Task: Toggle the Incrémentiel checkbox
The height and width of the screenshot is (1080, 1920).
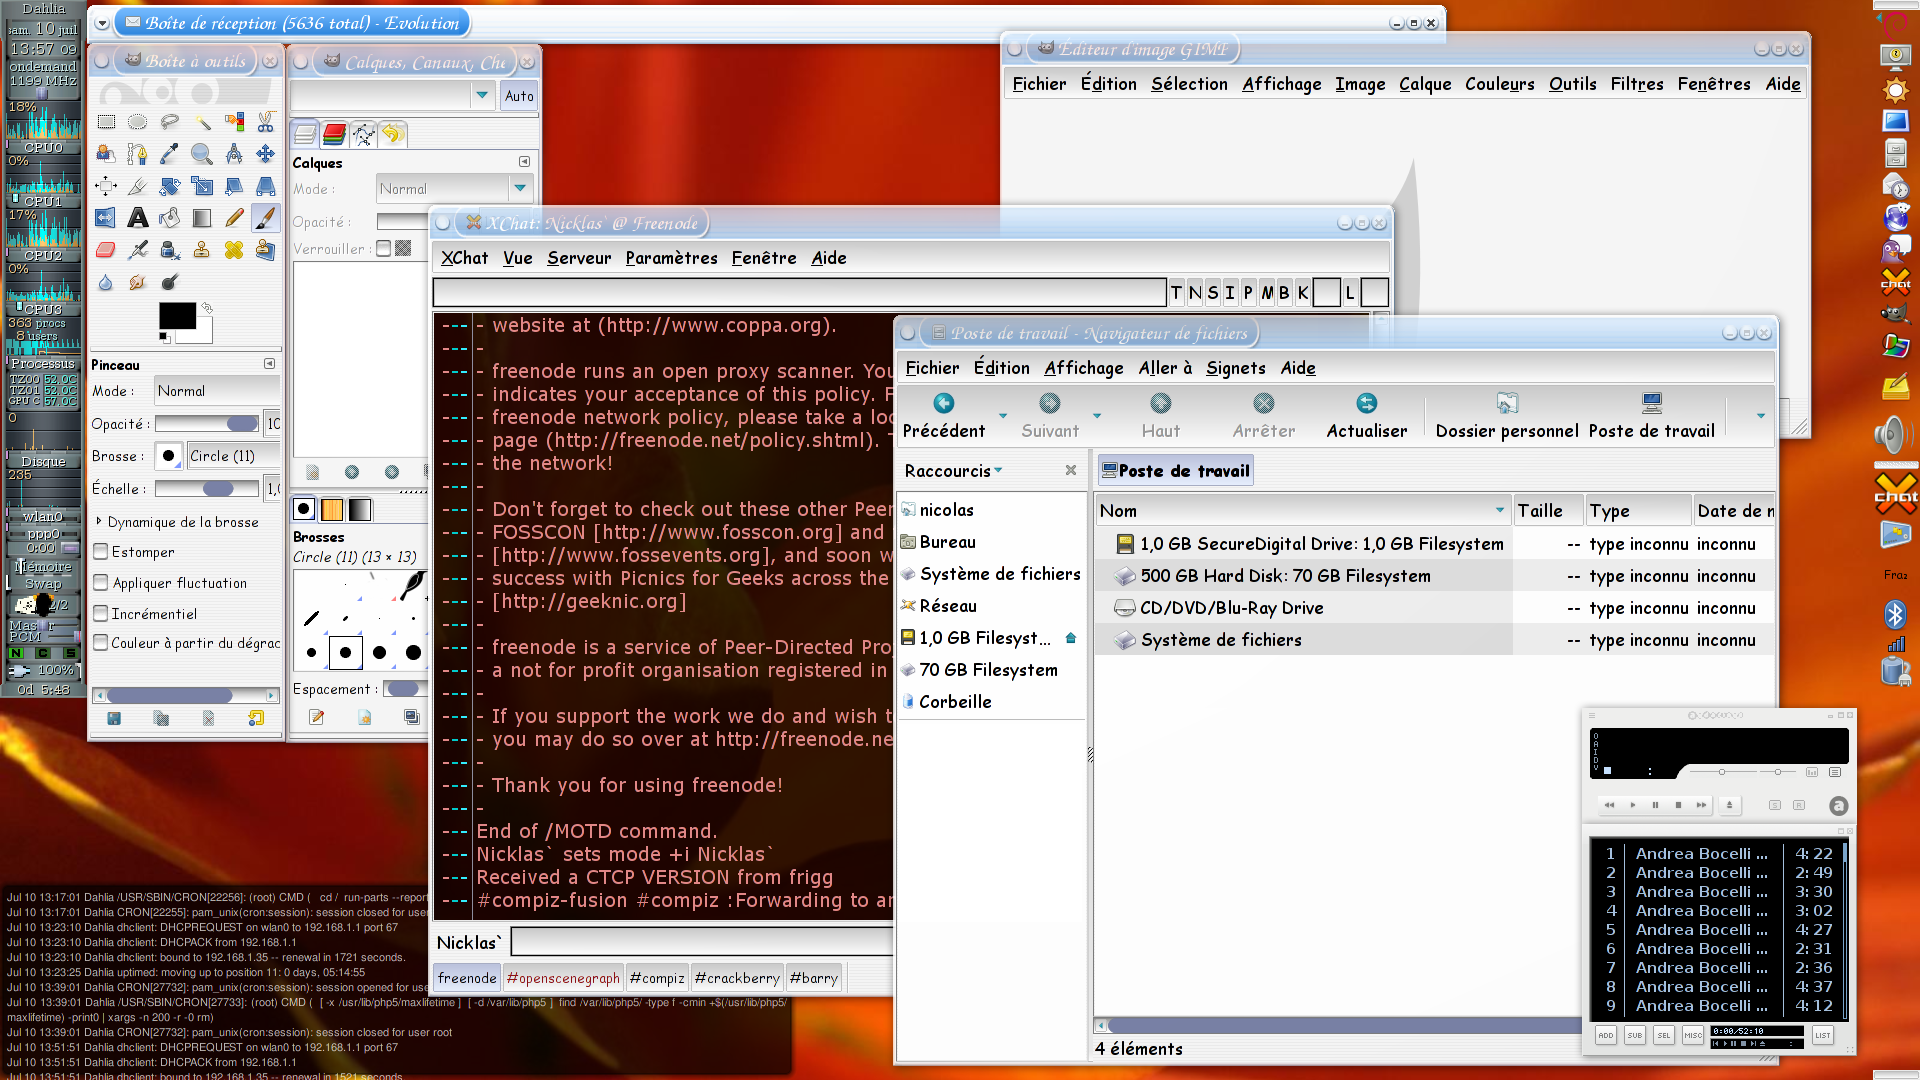Action: (101, 614)
